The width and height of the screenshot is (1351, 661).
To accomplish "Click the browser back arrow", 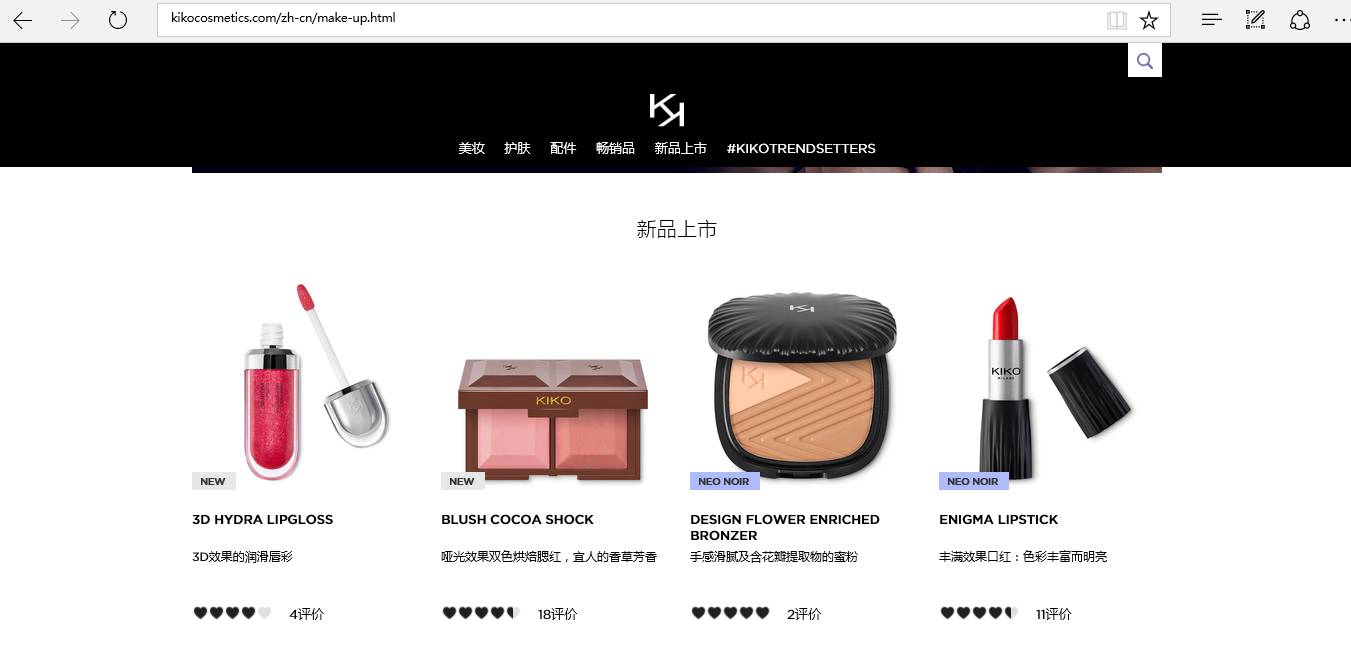I will click(x=22, y=20).
